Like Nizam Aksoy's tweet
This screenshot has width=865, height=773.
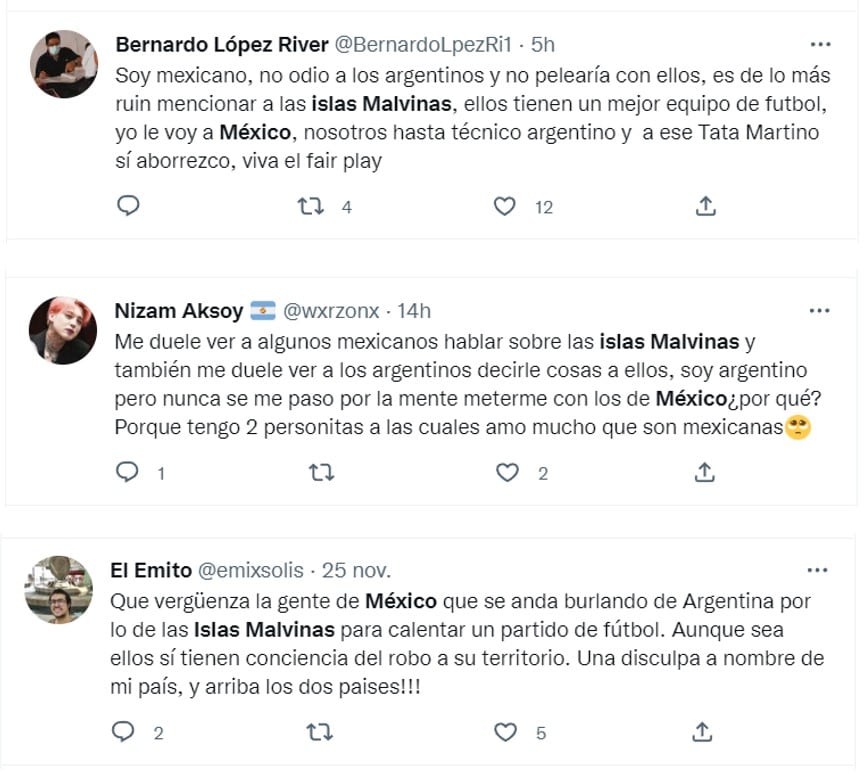point(508,471)
